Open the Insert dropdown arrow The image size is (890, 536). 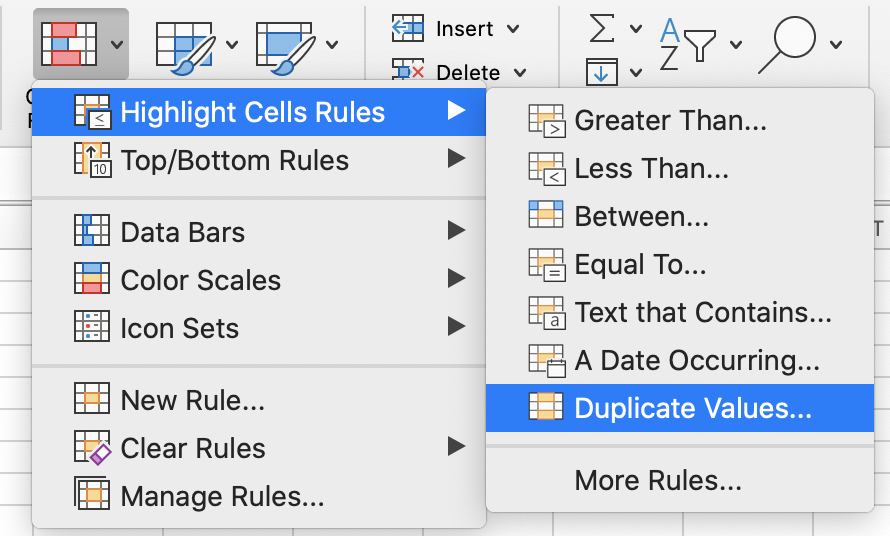click(x=513, y=28)
